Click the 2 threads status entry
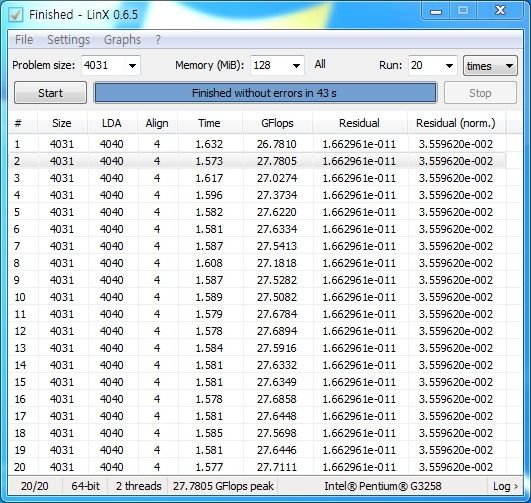The image size is (531, 503). click(x=139, y=486)
